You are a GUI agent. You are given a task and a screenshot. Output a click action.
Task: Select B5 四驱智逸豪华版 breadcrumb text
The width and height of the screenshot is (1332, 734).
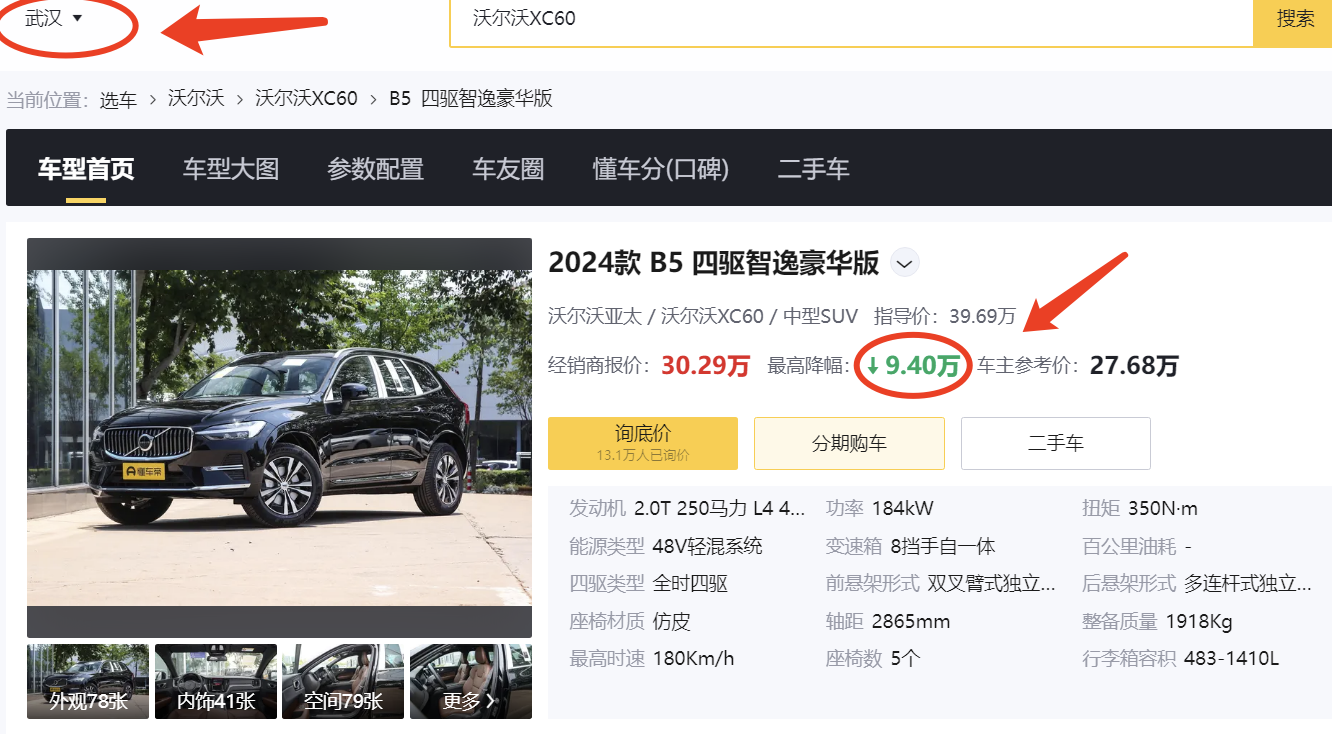pos(470,98)
